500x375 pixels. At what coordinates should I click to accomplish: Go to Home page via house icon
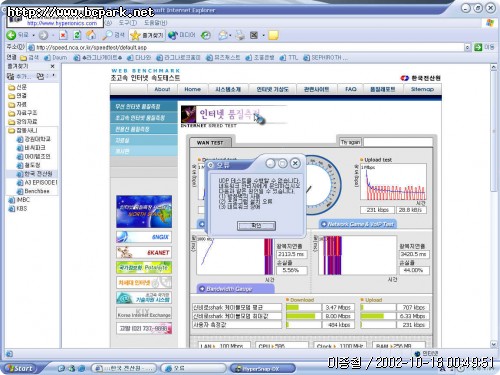91,35
